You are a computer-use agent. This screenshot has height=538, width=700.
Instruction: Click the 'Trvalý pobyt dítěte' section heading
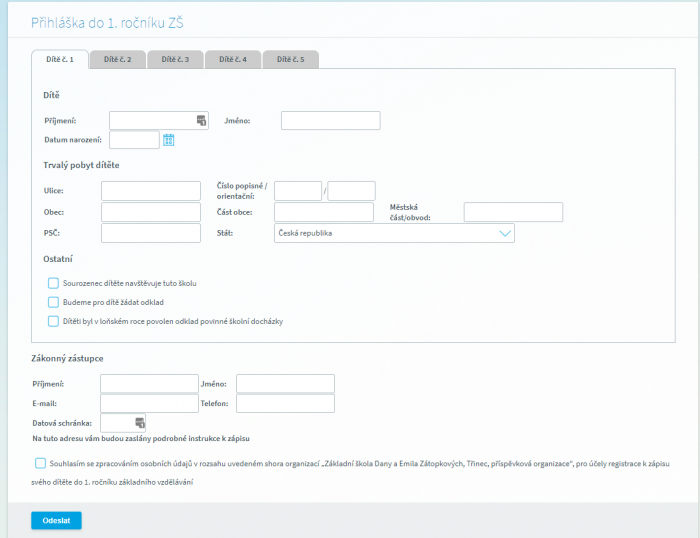click(81, 165)
